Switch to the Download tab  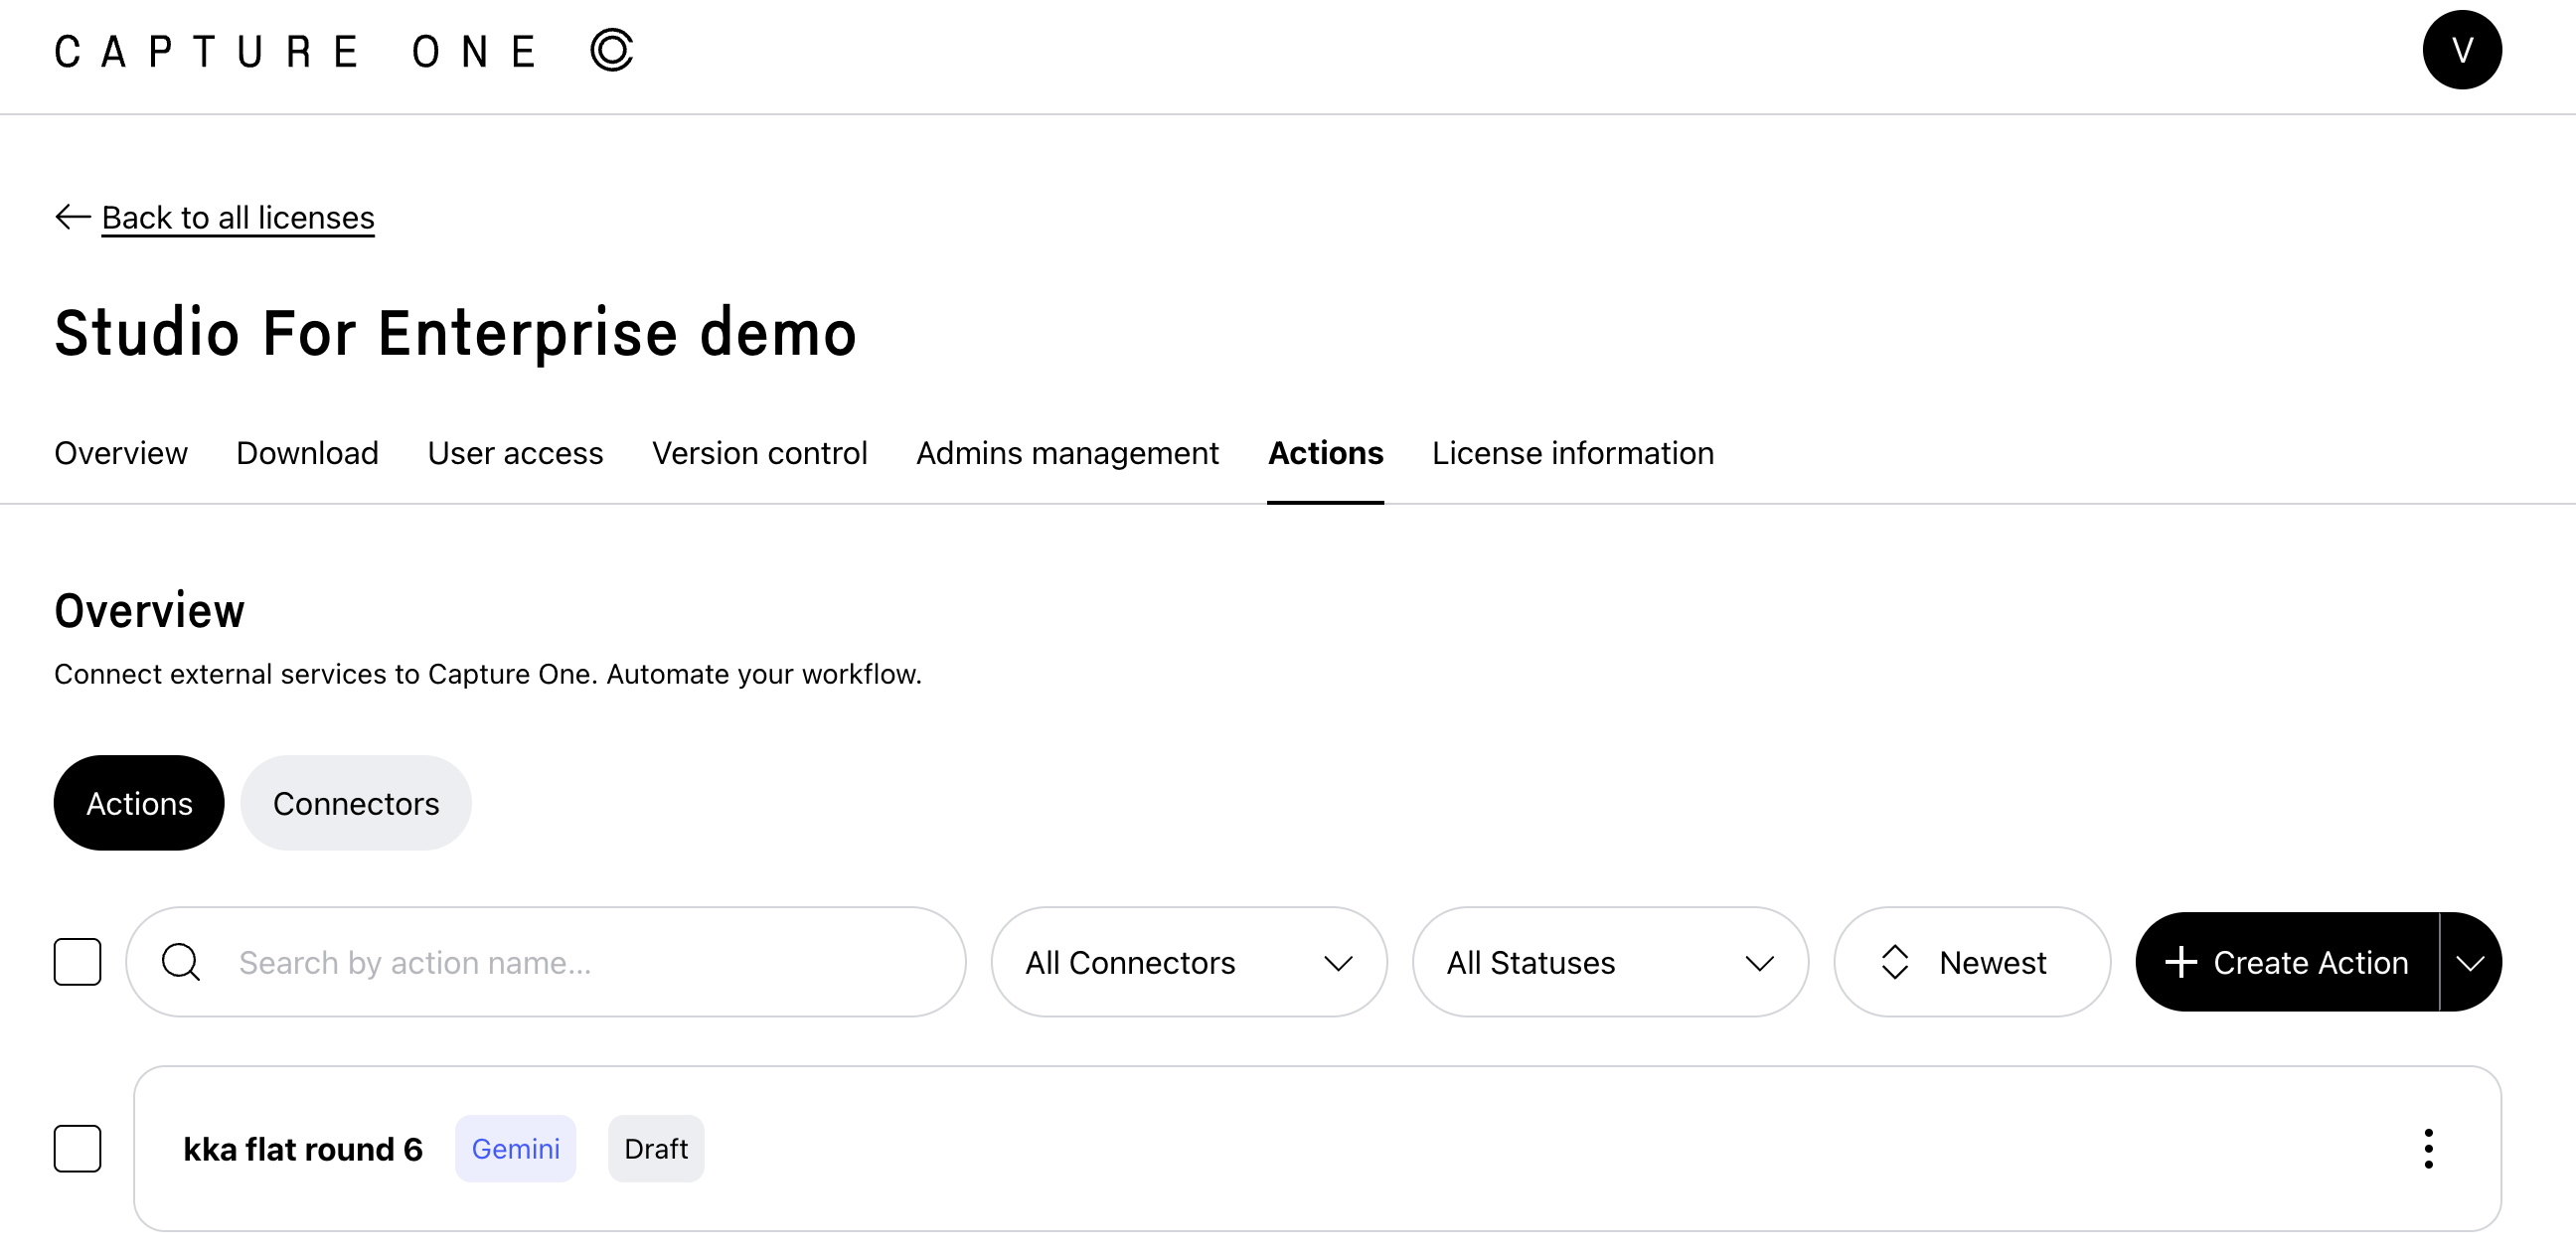pyautogui.click(x=307, y=453)
